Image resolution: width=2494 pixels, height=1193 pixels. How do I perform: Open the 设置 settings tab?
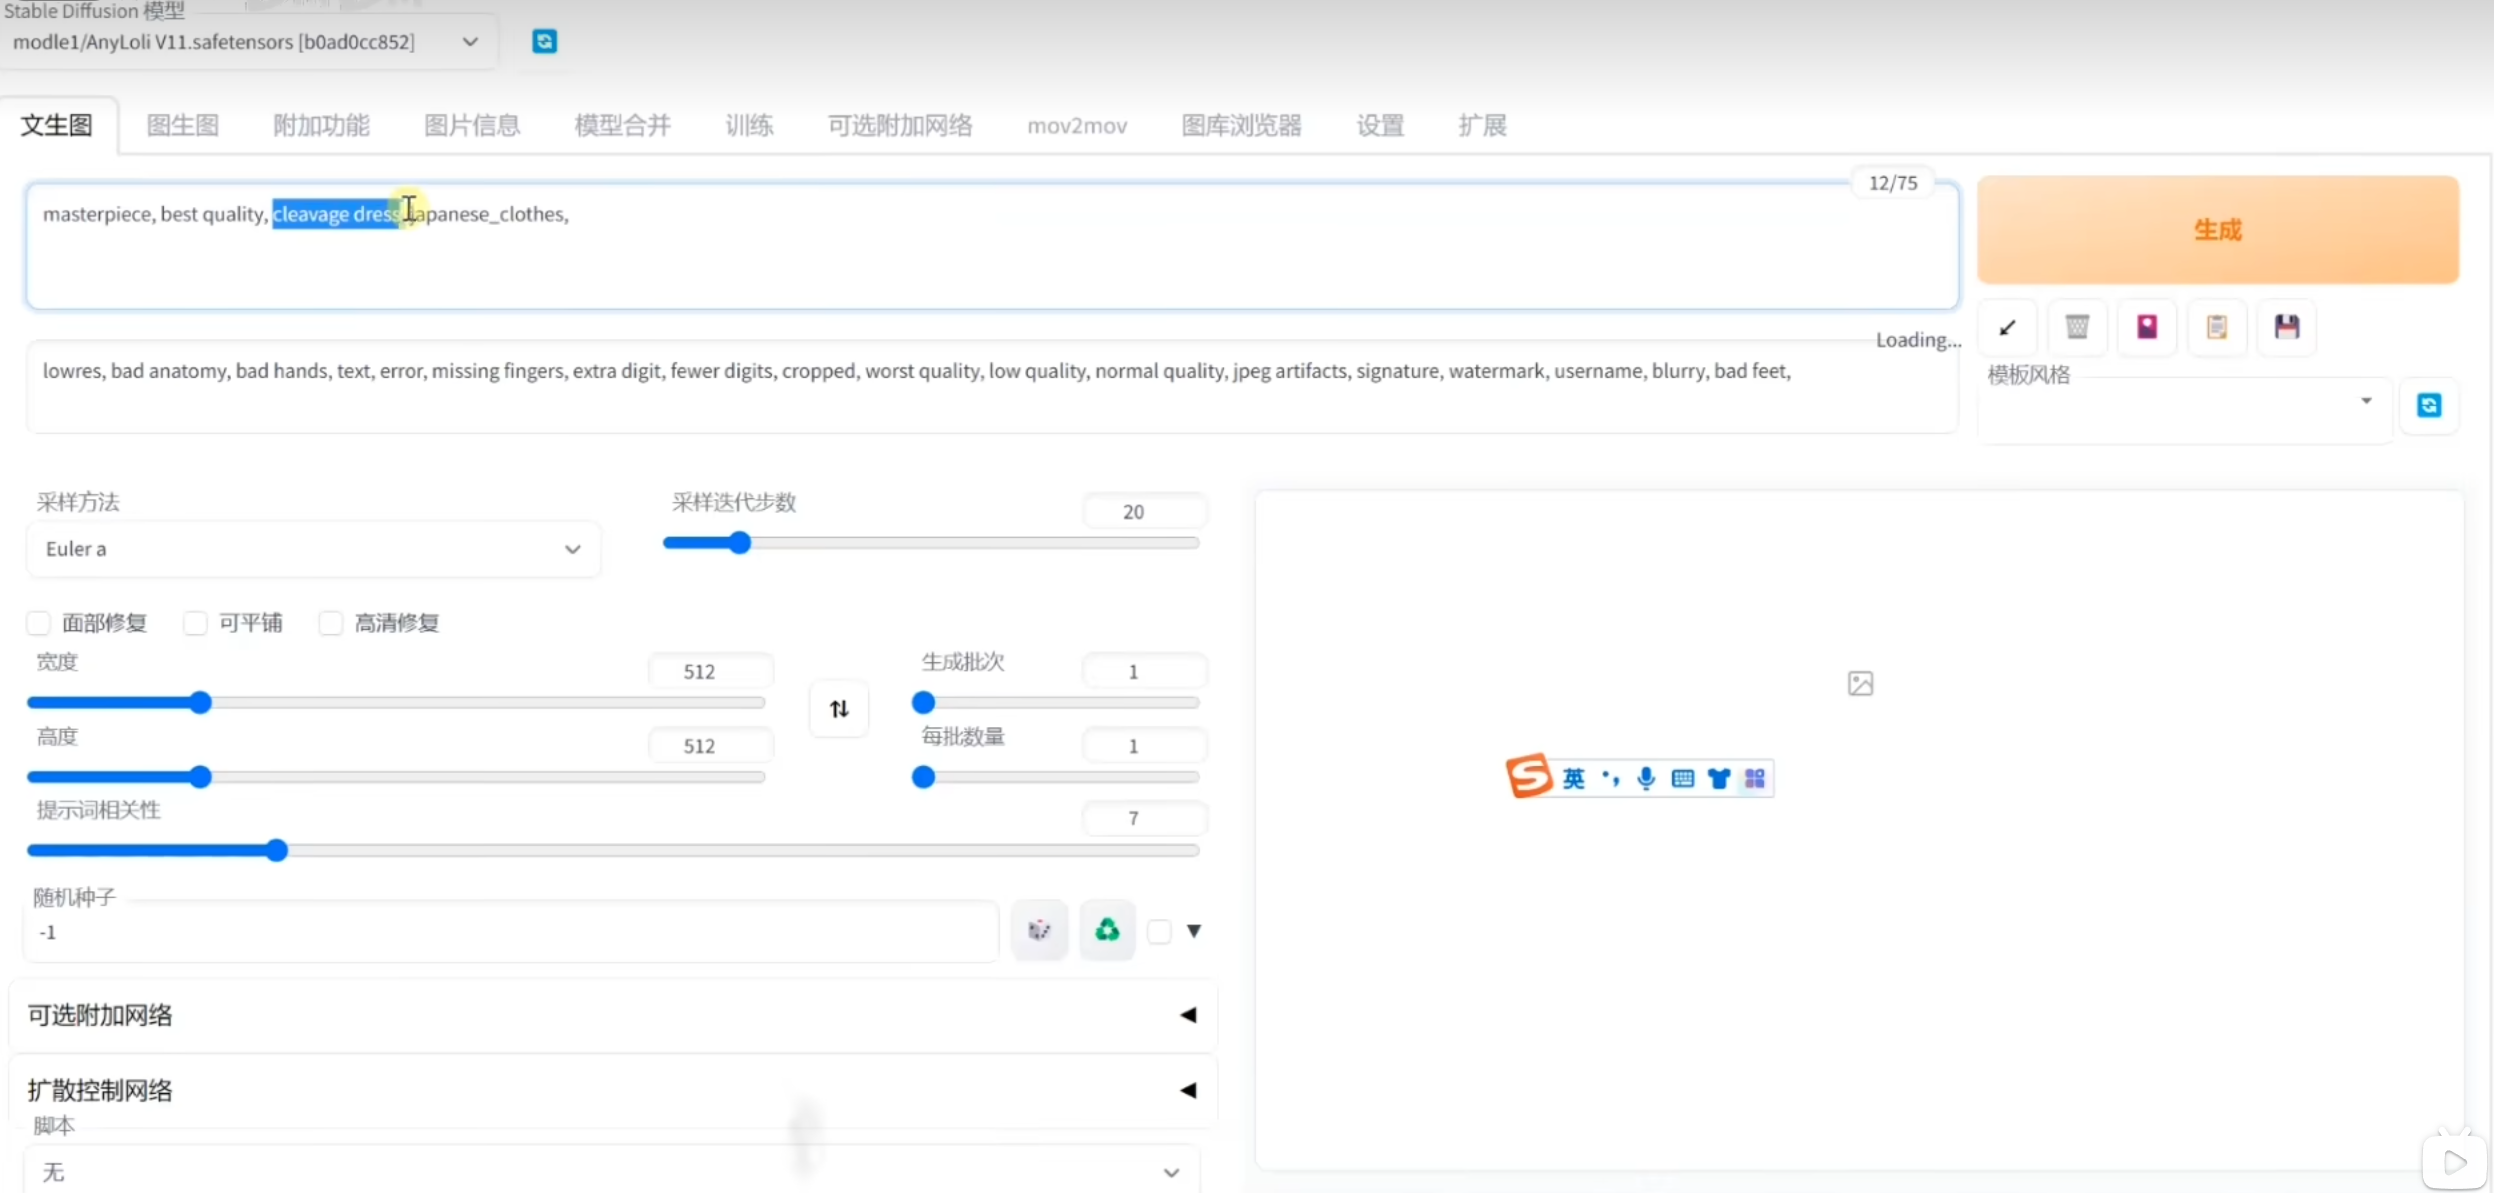click(1379, 126)
